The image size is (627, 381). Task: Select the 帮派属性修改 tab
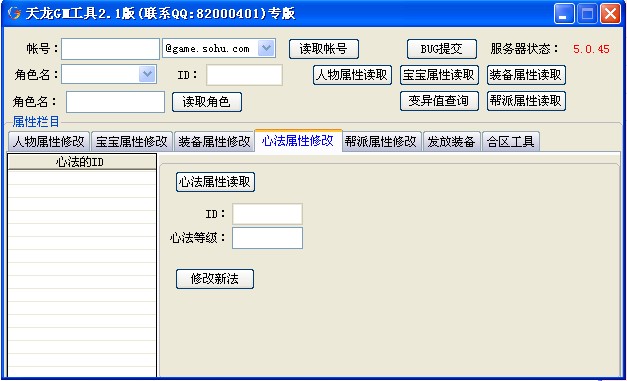pos(381,142)
